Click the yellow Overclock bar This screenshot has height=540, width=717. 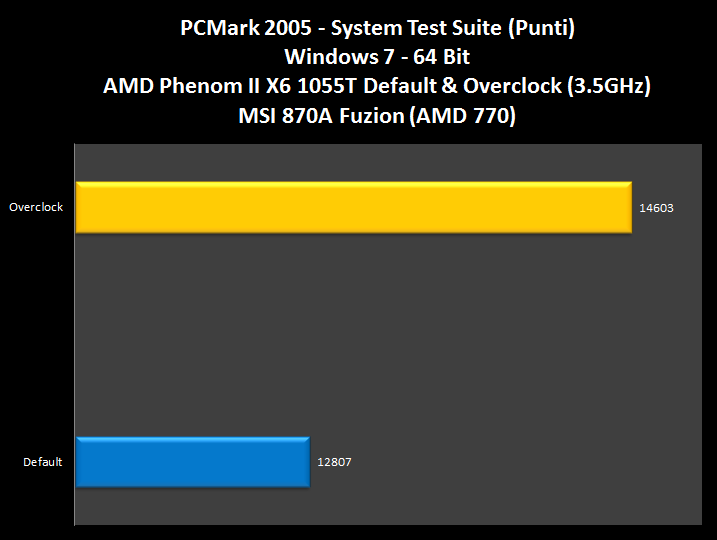(x=353, y=207)
